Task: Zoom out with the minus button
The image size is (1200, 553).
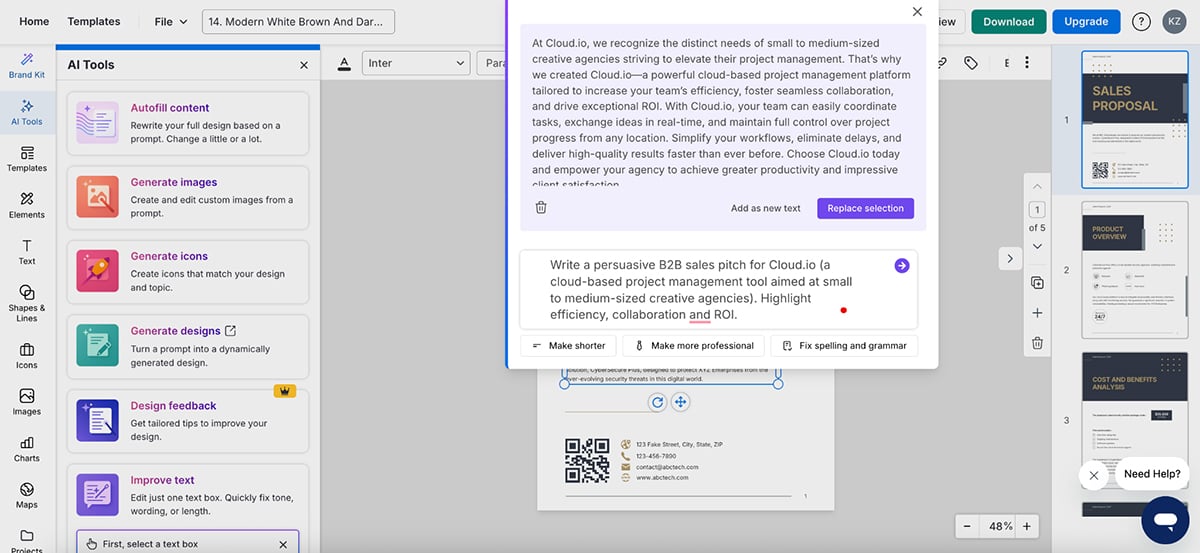Action: [967, 526]
